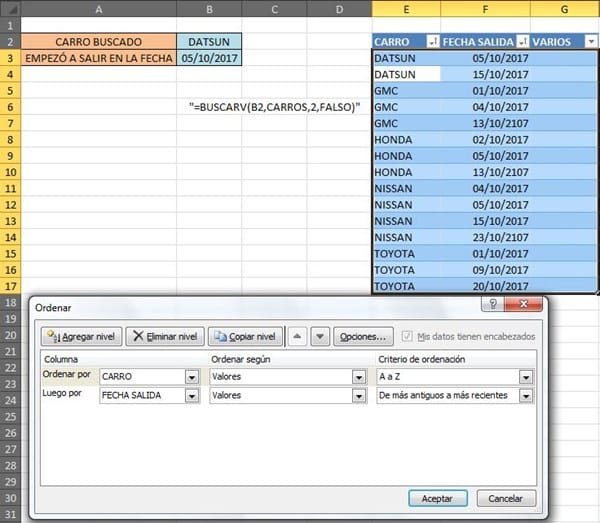
Task: Expand the 'Ordenar por' CARRO column dropdown
Action: (x=191, y=377)
